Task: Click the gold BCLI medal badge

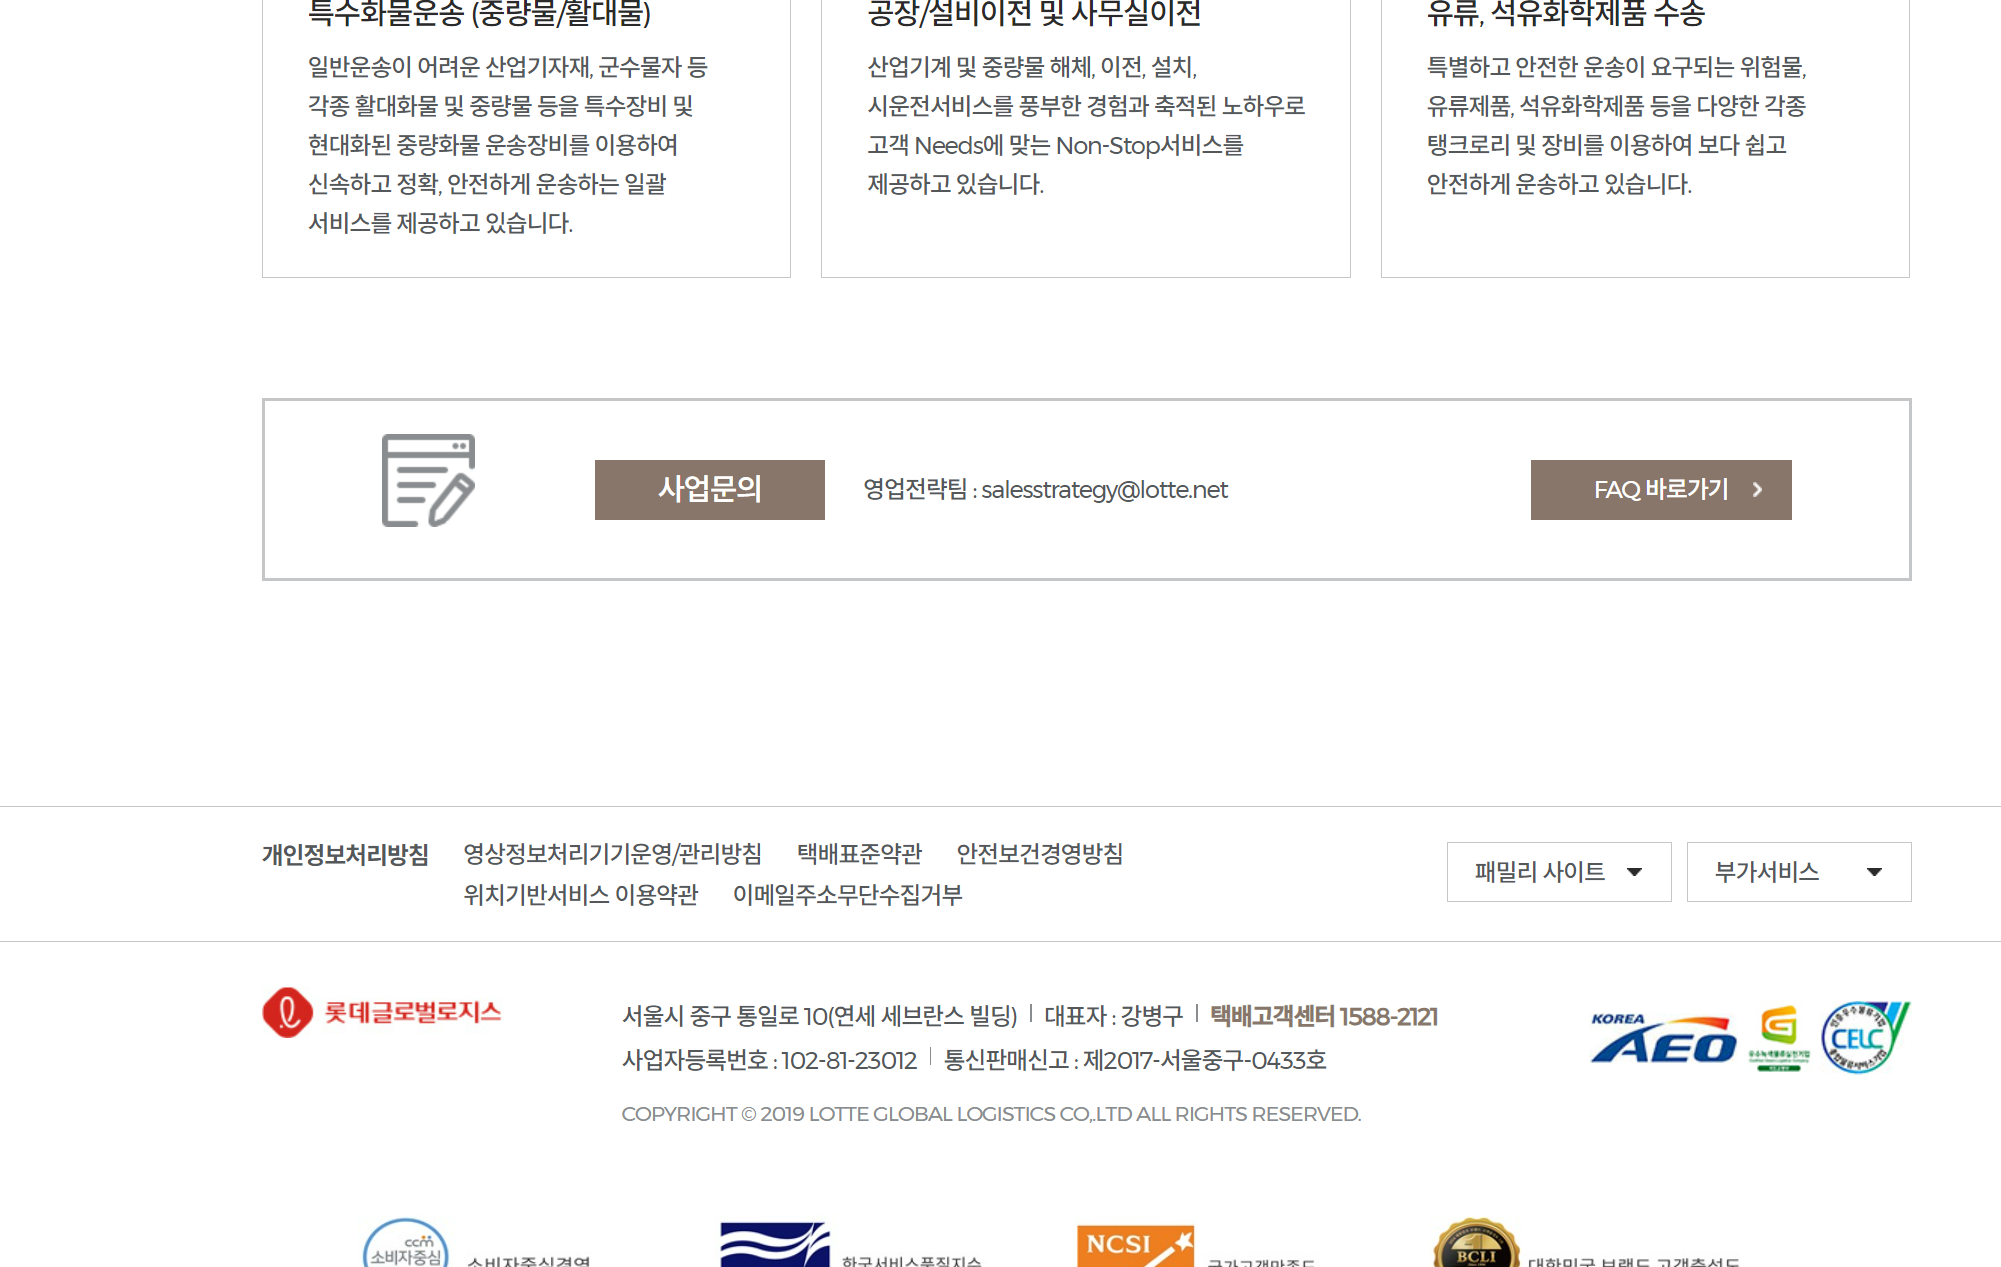Action: 1476,1246
